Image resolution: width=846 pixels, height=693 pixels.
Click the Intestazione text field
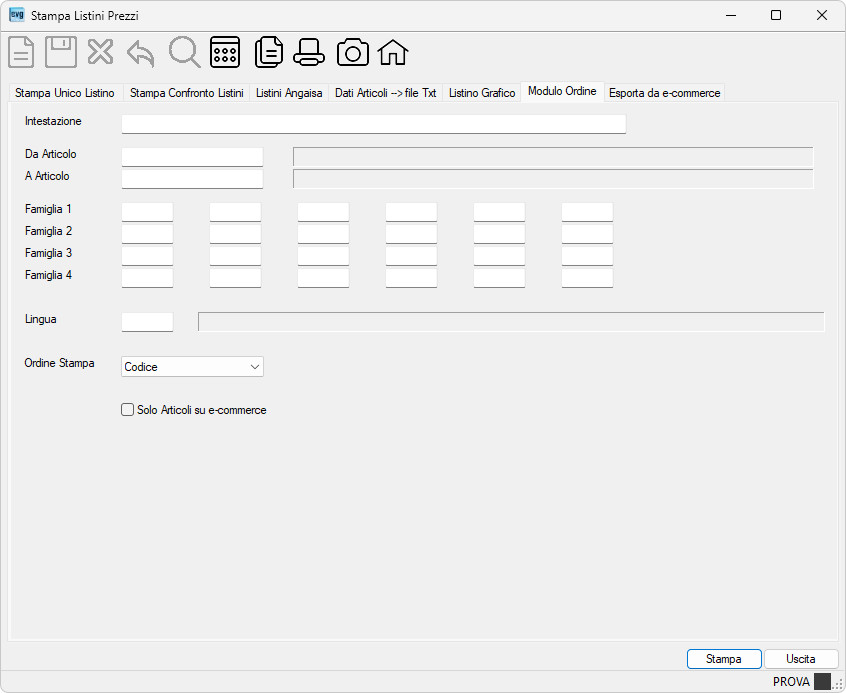[x=373, y=124]
